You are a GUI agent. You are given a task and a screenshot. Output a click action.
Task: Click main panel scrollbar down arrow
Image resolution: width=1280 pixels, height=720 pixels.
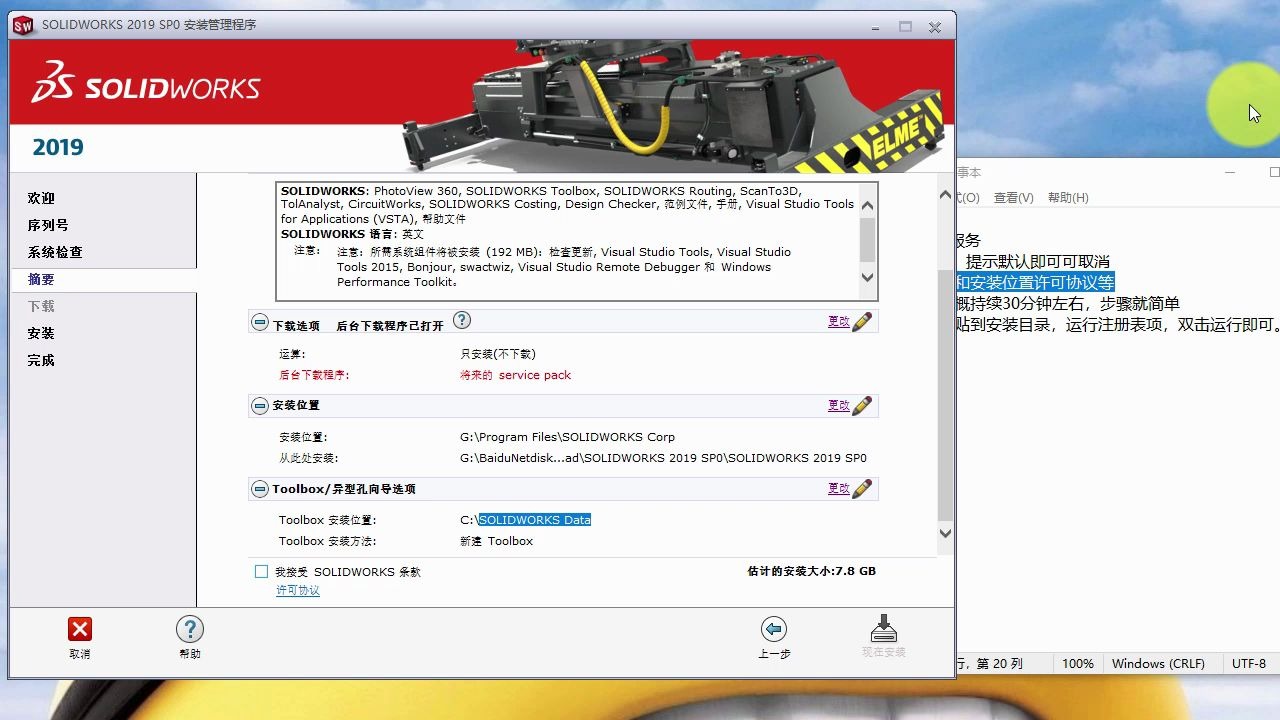pos(946,533)
